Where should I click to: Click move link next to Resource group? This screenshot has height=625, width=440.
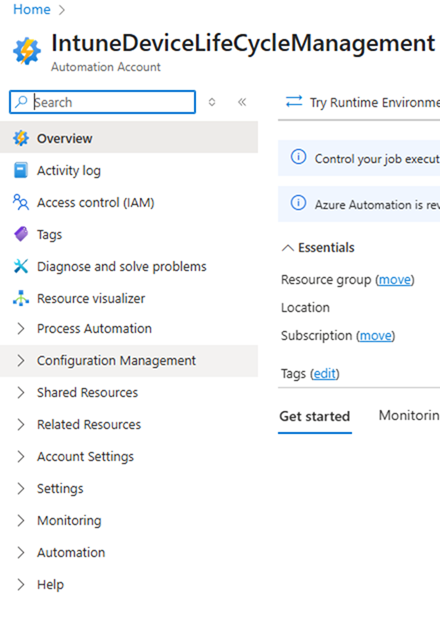pos(395,280)
